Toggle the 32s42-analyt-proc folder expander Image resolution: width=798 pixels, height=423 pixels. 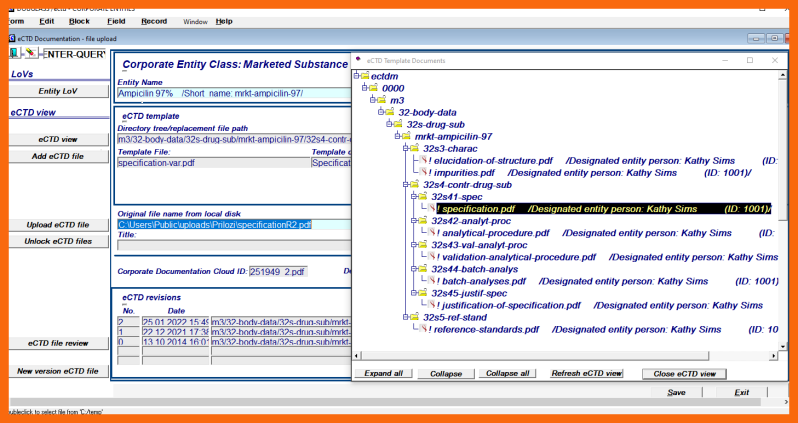point(414,221)
